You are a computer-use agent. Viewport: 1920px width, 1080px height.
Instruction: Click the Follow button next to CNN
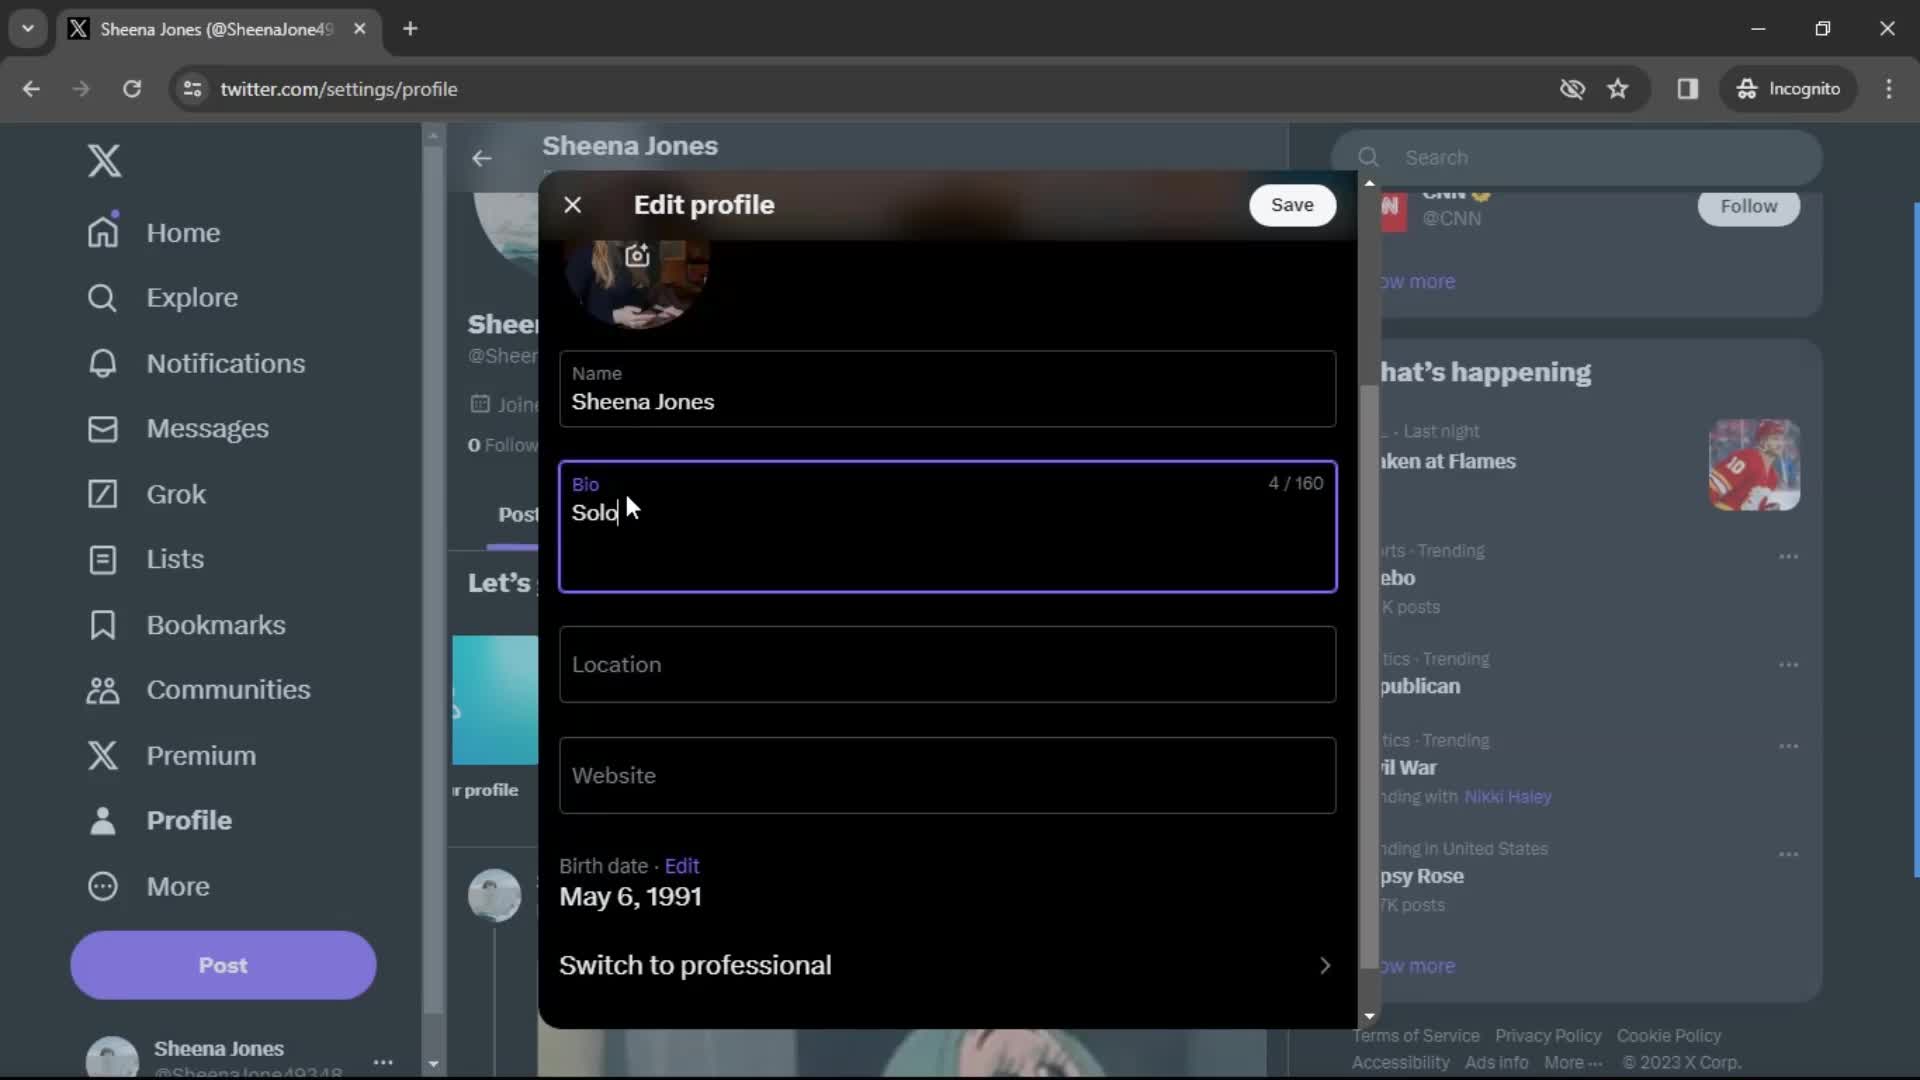coord(1750,206)
